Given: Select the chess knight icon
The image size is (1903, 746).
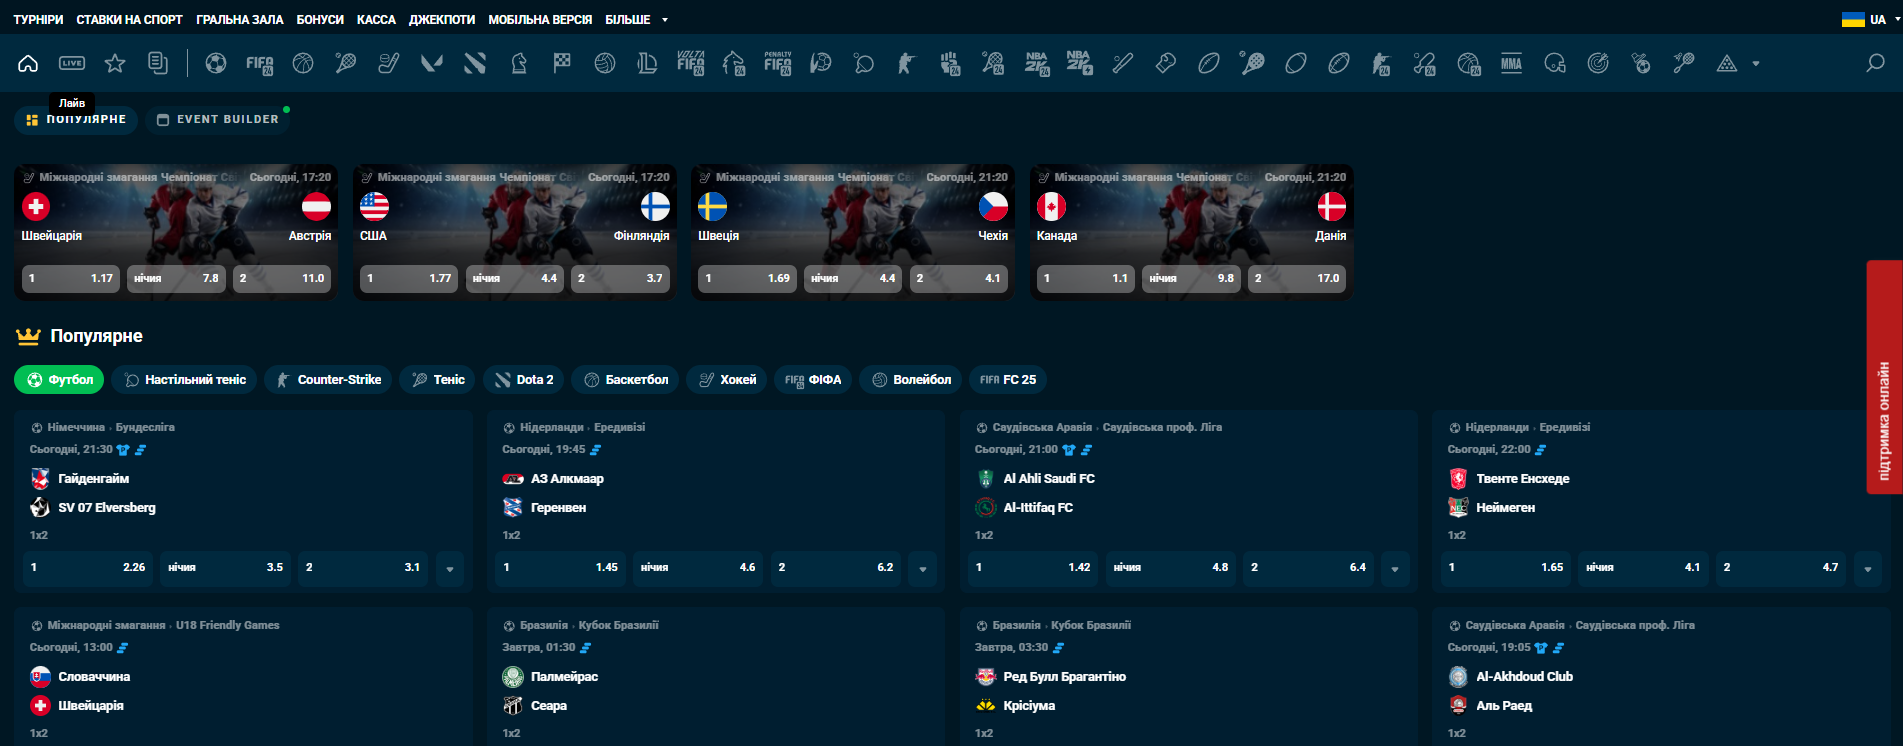Looking at the screenshot, I should [x=518, y=64].
